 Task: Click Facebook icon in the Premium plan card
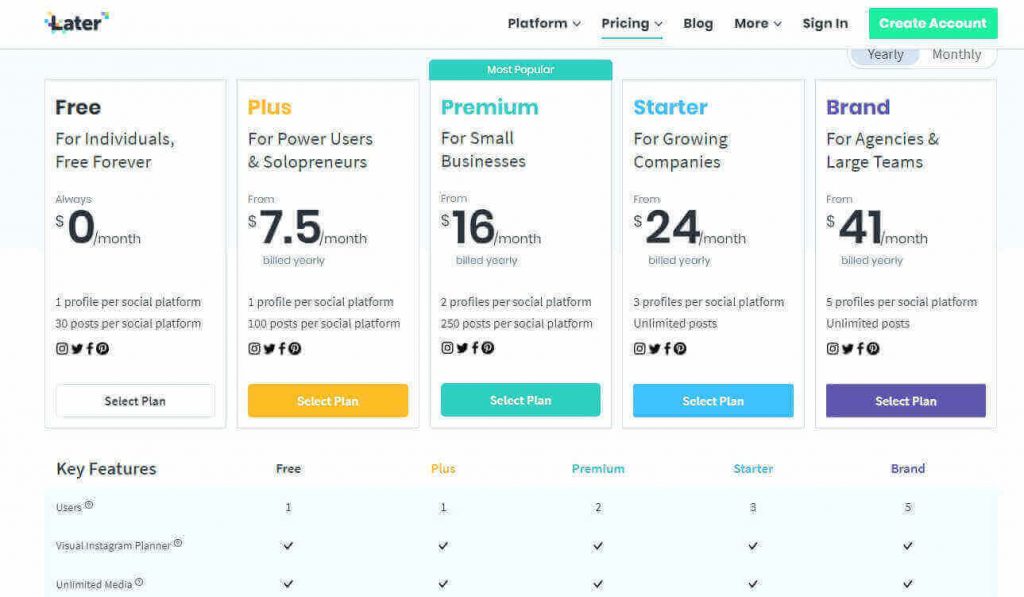click(475, 348)
